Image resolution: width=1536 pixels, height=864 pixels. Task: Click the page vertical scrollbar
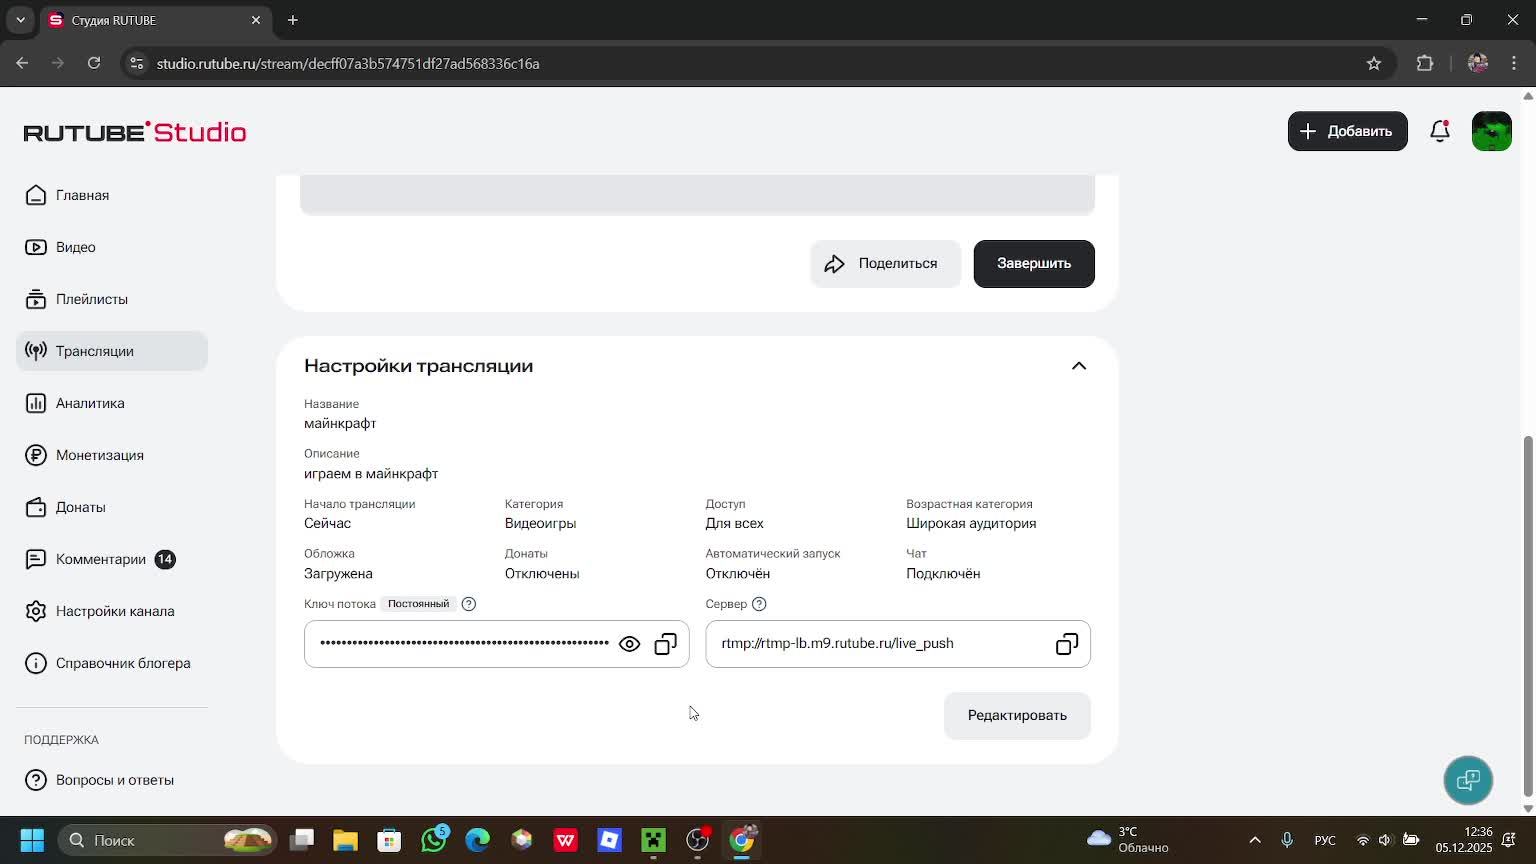coord(1528,618)
